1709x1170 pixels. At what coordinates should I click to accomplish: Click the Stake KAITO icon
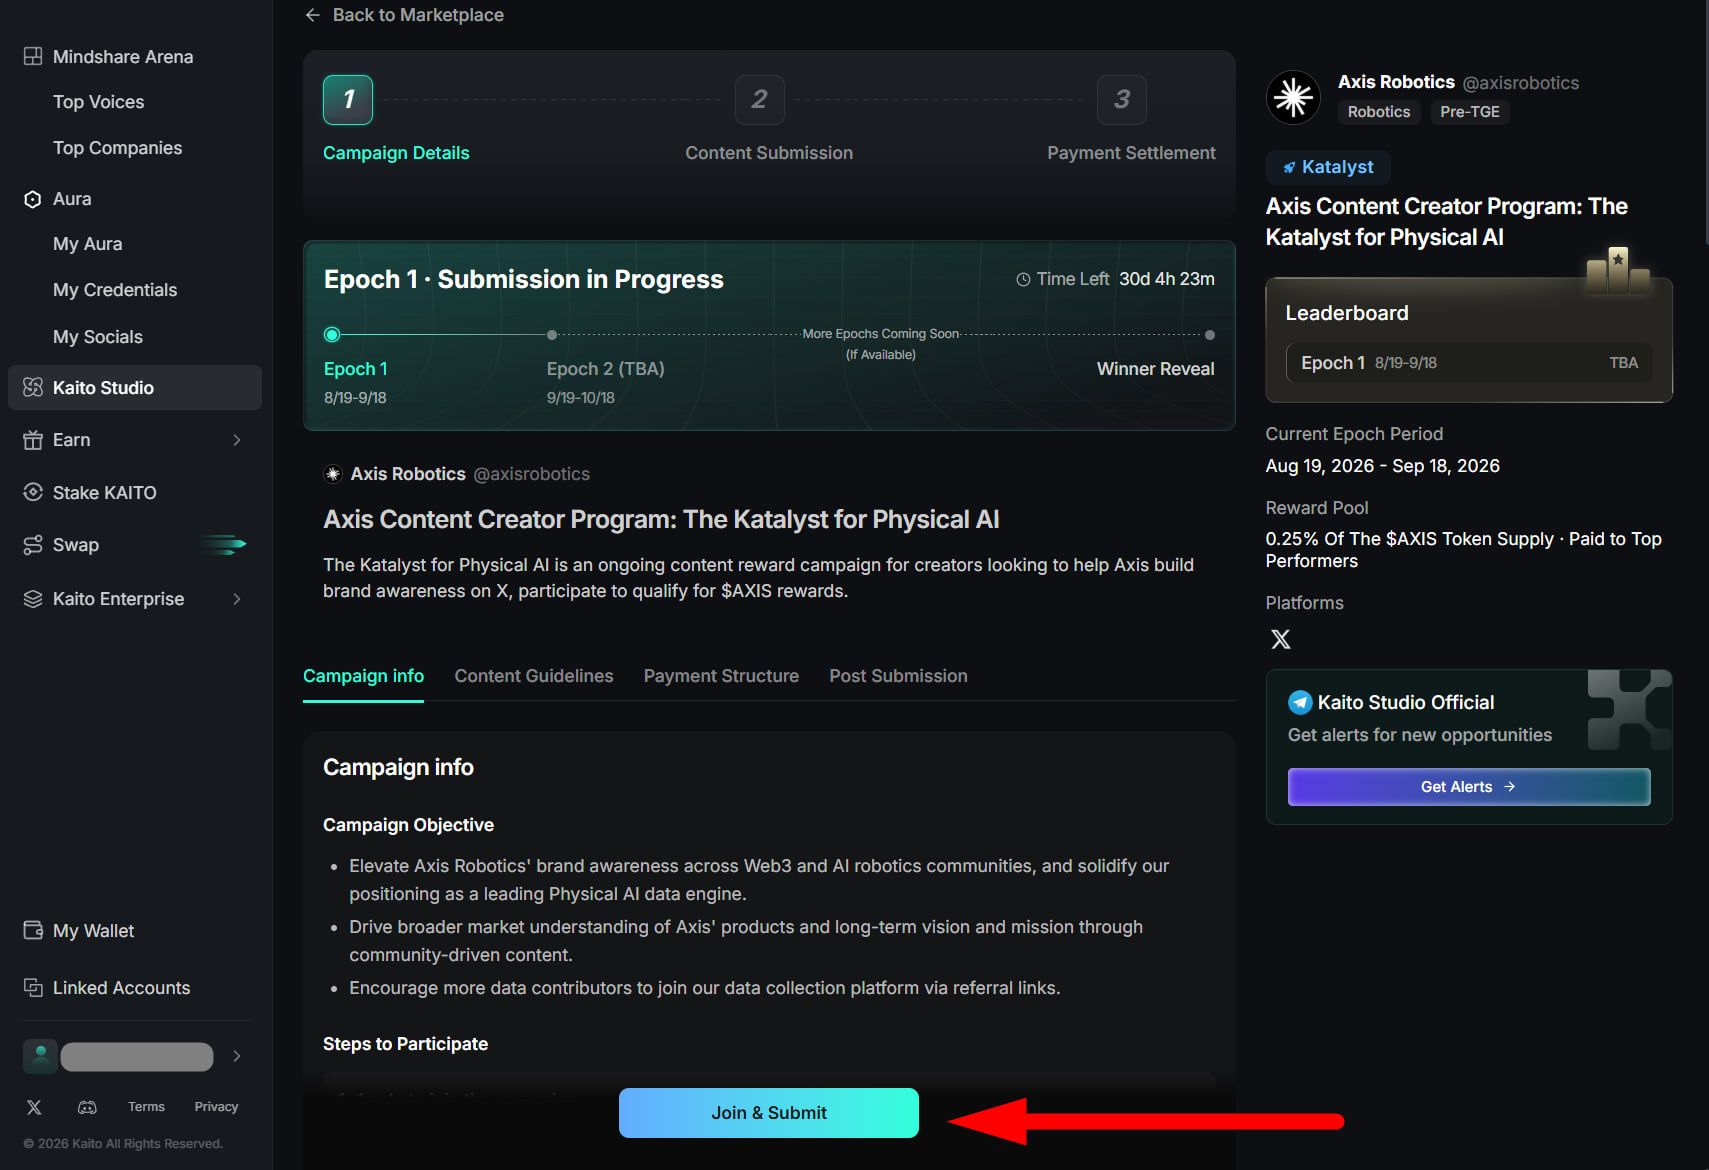(x=33, y=493)
